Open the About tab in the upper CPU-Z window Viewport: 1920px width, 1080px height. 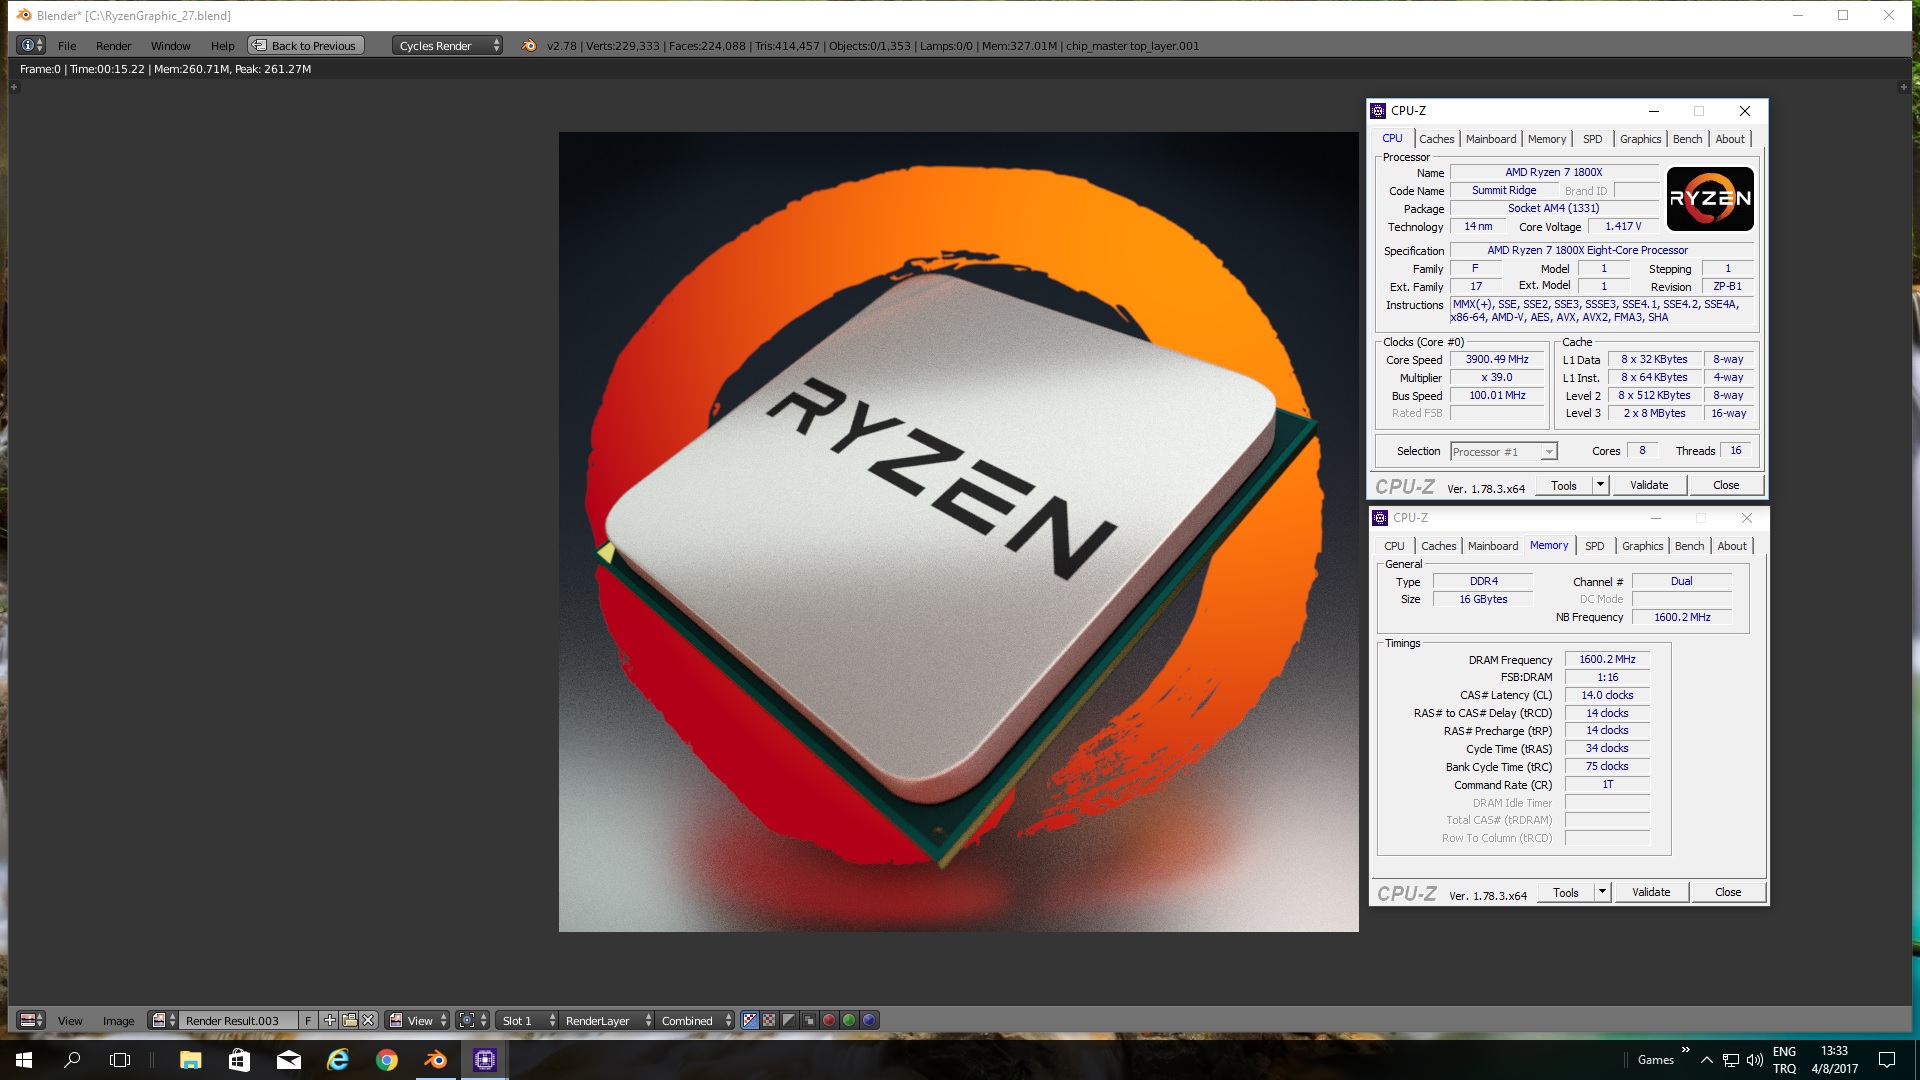click(1730, 139)
